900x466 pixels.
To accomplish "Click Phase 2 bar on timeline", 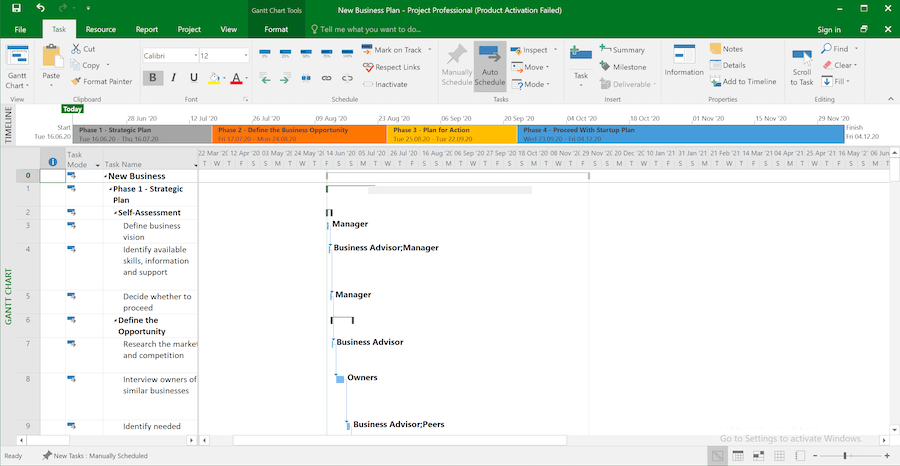I will 299,134.
